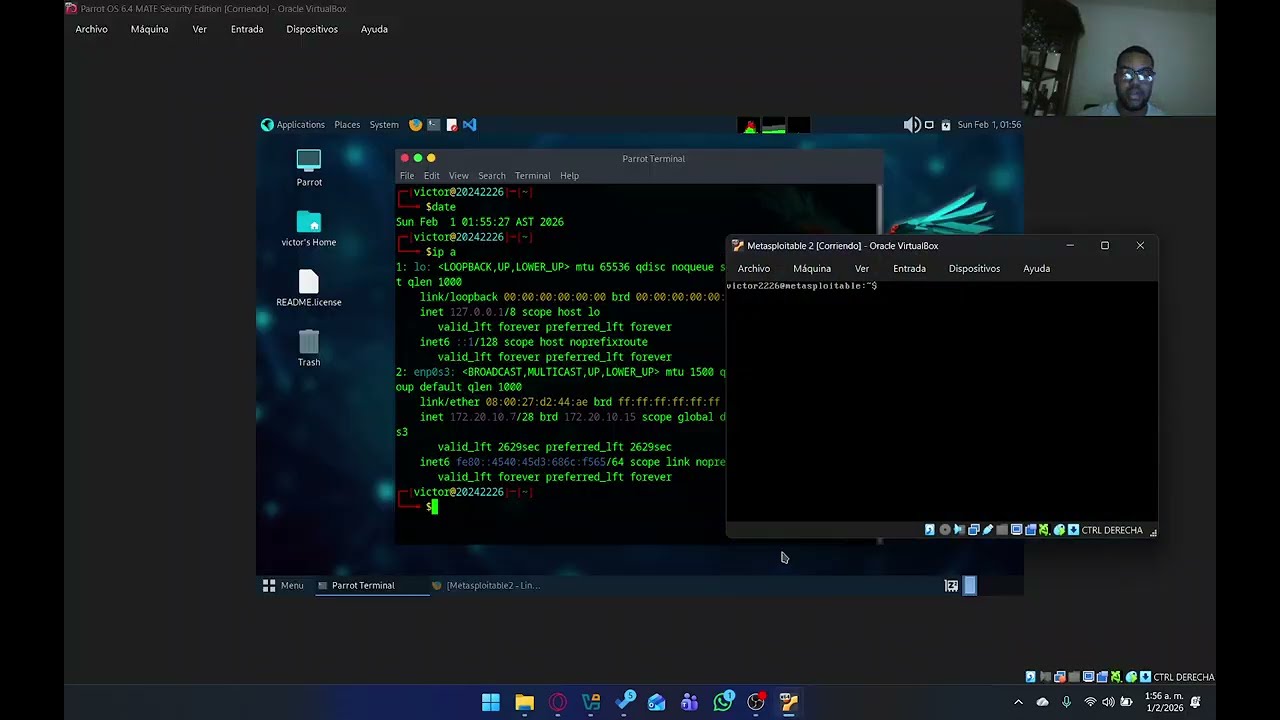Click Metasploitable recording indicator icon
Image resolution: width=1280 pixels, height=720 pixels.
(x=1031, y=530)
